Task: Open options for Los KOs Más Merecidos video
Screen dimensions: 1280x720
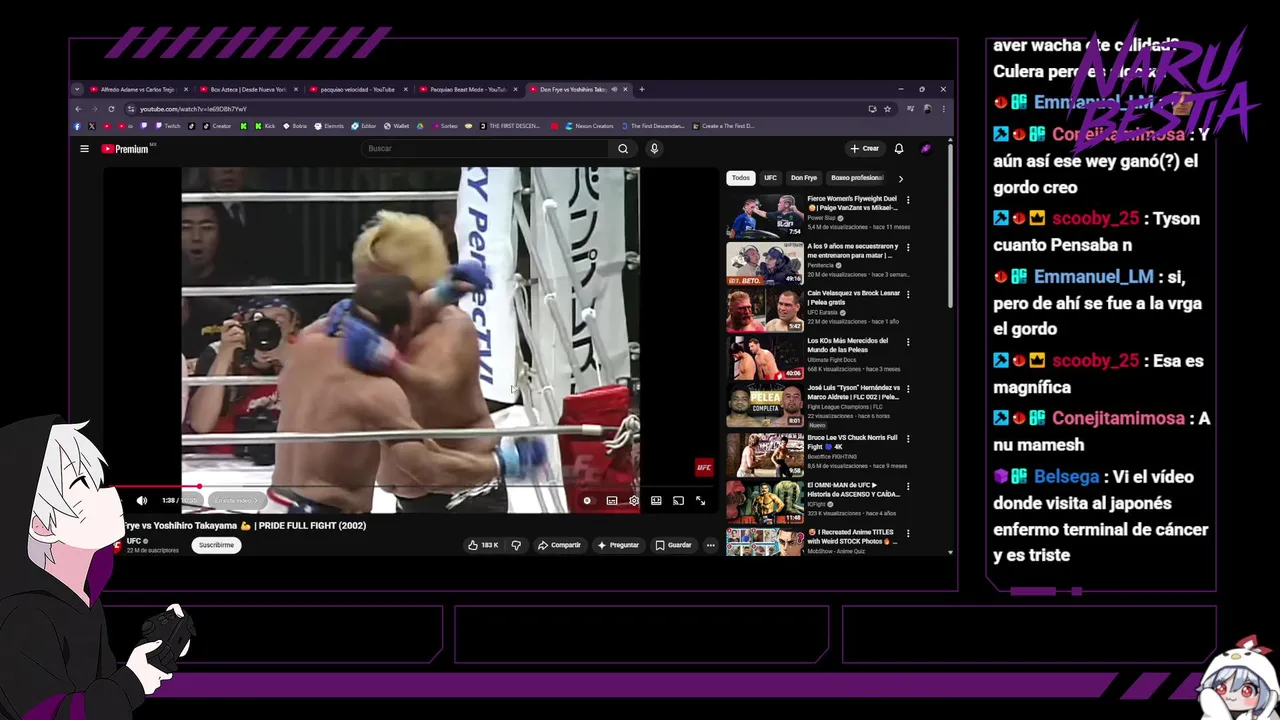Action: [908, 341]
